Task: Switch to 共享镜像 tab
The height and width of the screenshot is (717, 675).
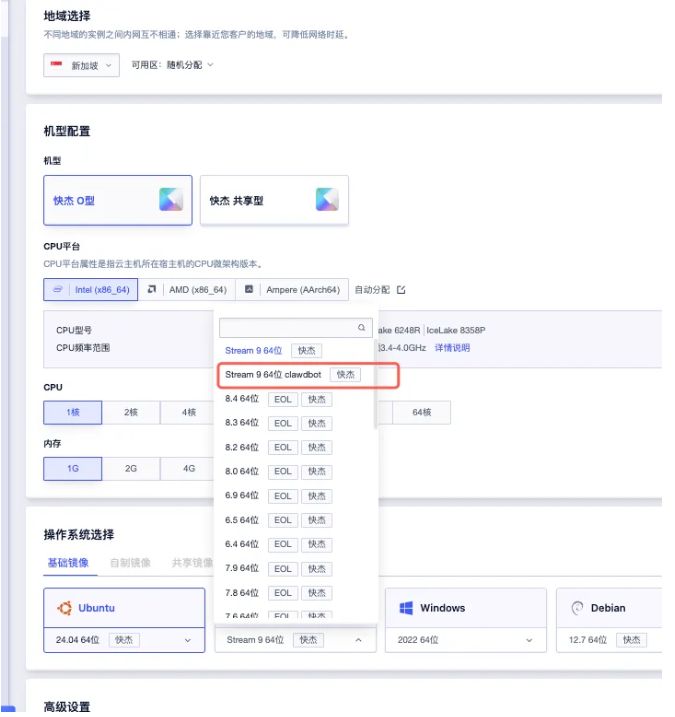Action: (192, 563)
